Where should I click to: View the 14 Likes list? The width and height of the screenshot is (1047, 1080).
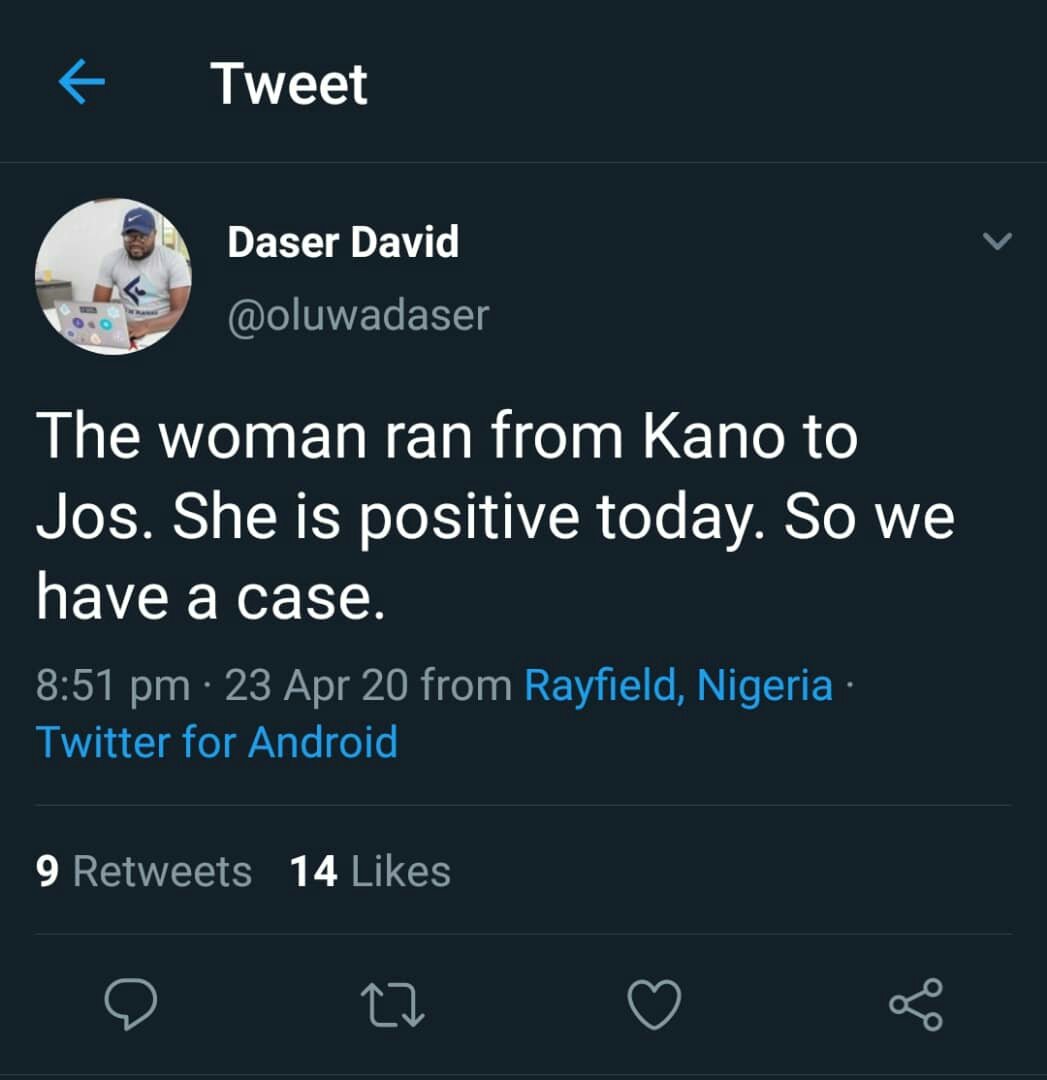pos(370,871)
